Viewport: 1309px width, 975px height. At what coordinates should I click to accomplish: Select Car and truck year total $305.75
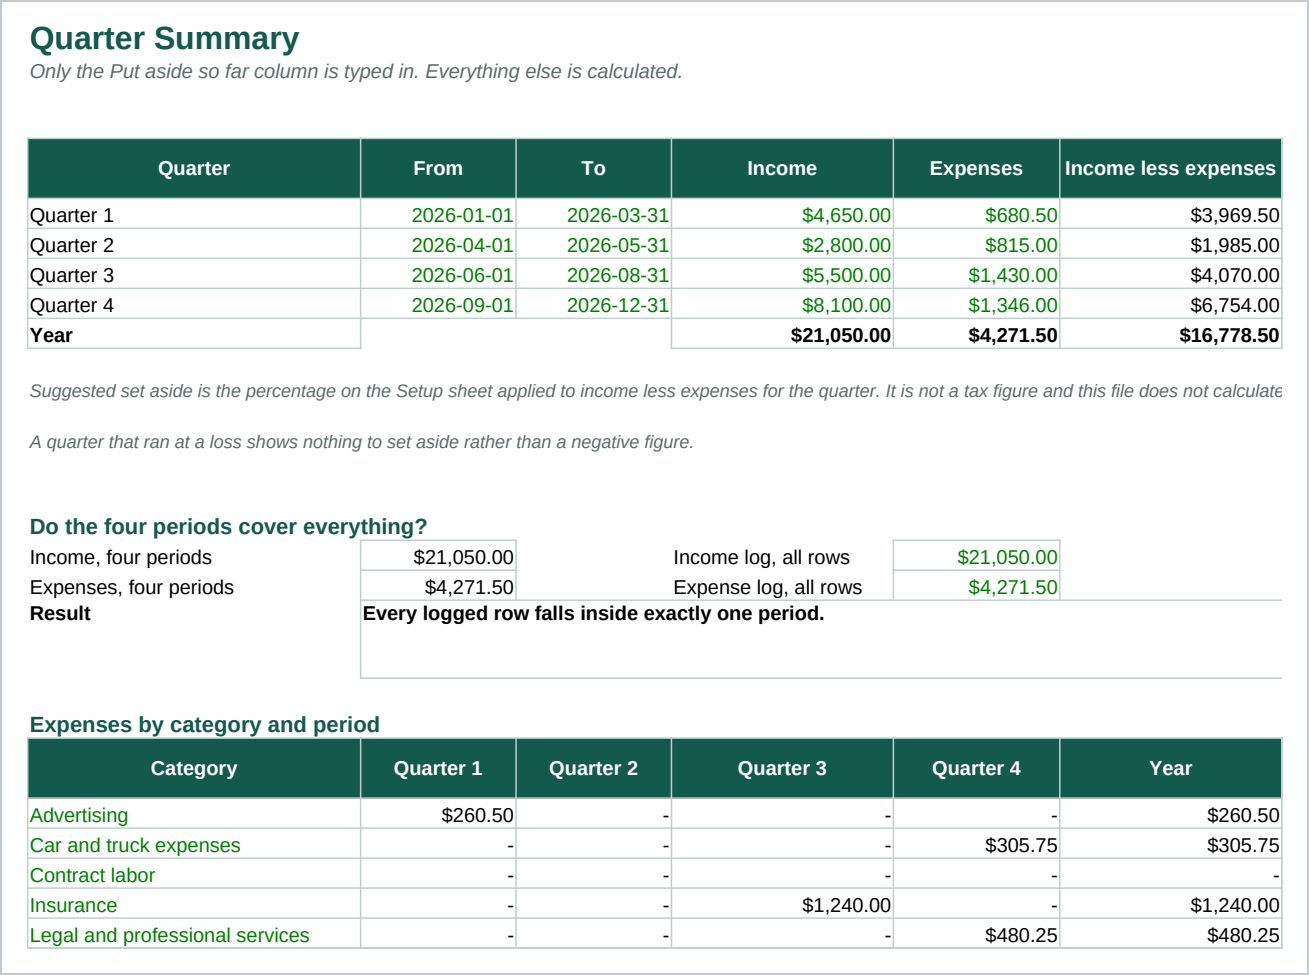point(1170,845)
